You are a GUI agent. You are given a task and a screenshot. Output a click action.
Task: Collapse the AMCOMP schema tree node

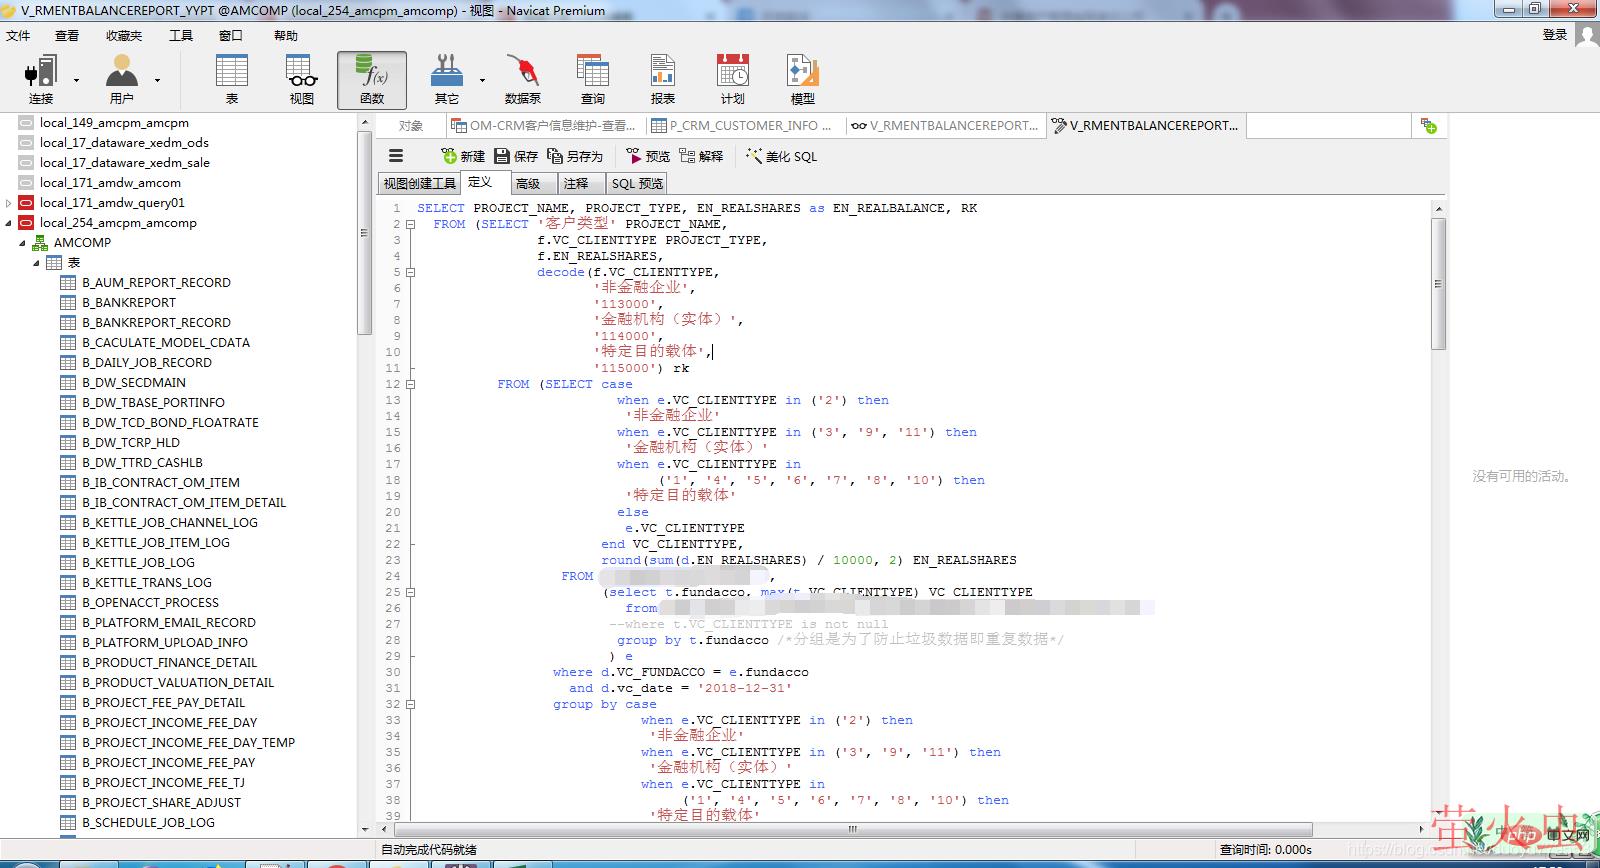tap(22, 243)
